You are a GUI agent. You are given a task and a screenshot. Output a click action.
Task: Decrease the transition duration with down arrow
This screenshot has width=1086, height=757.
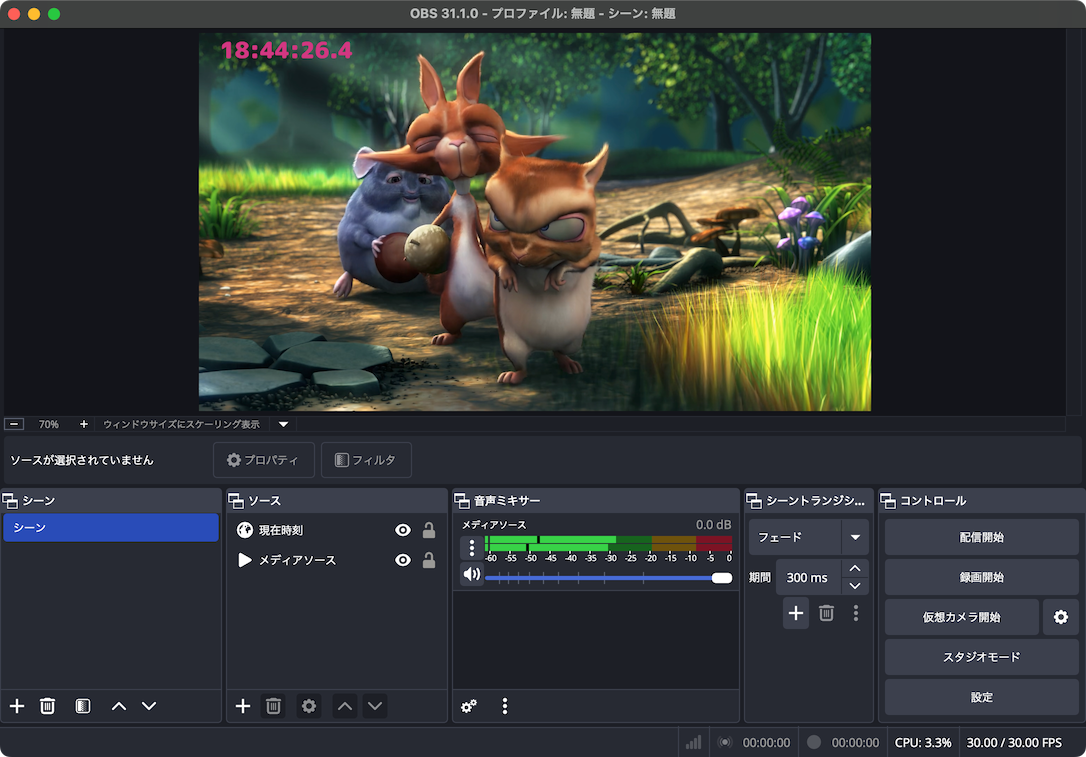(x=855, y=586)
